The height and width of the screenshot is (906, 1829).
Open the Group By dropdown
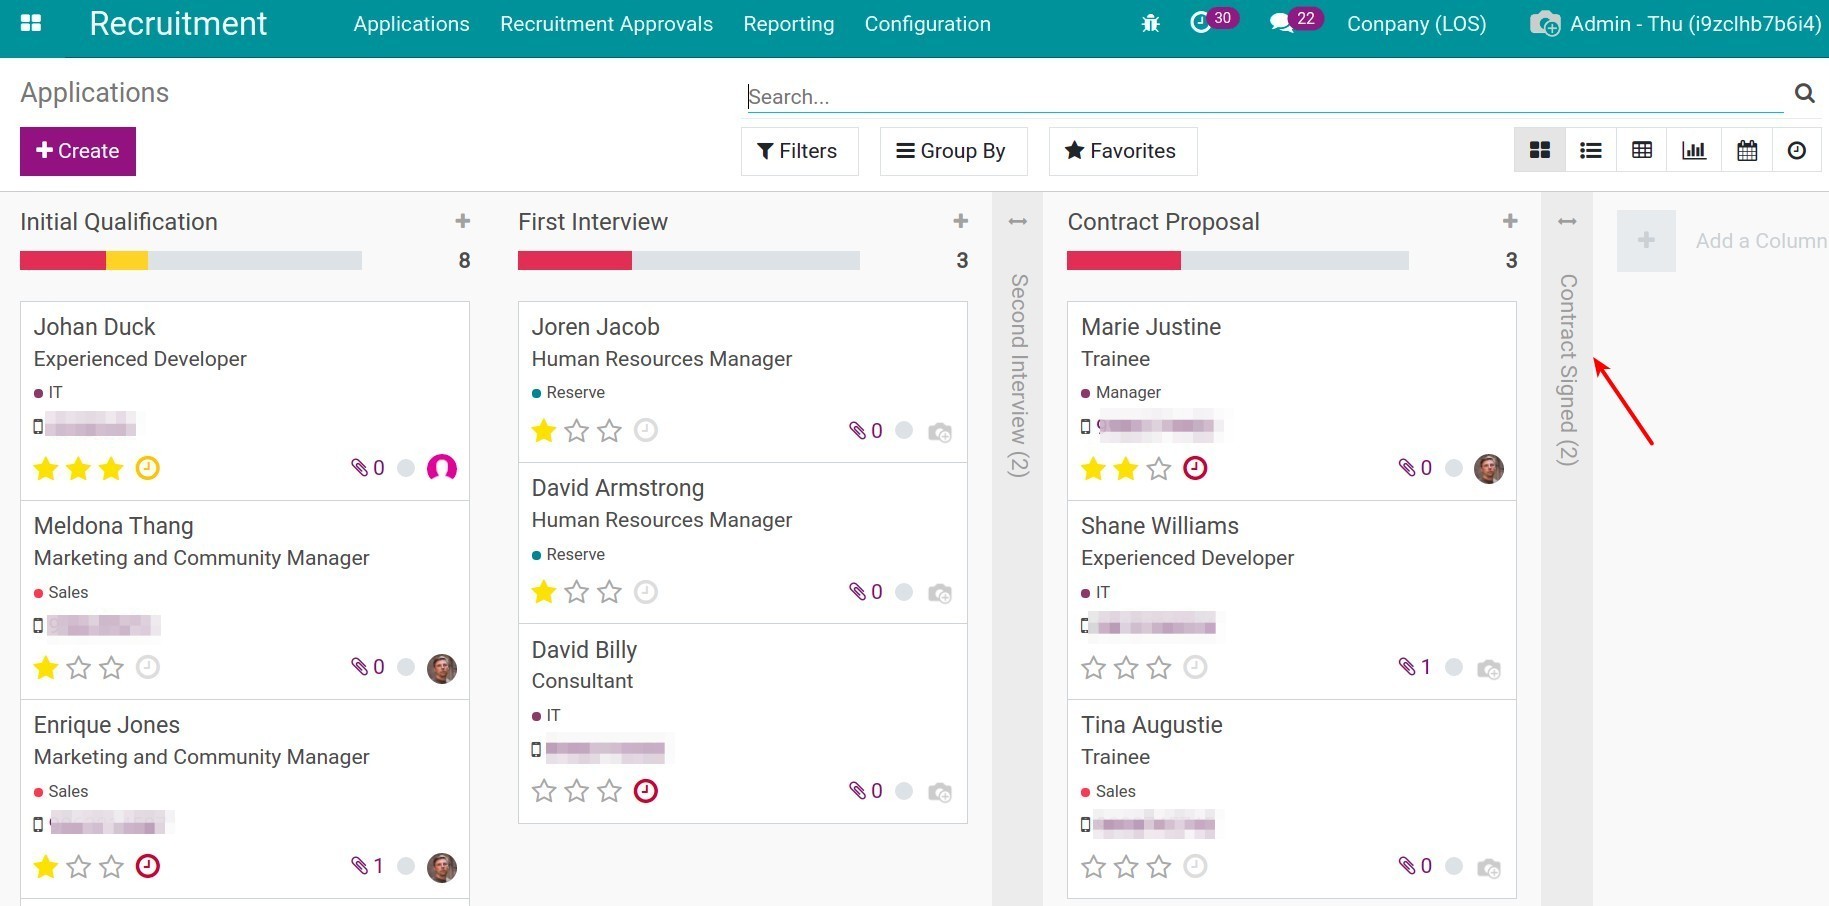[x=952, y=151]
